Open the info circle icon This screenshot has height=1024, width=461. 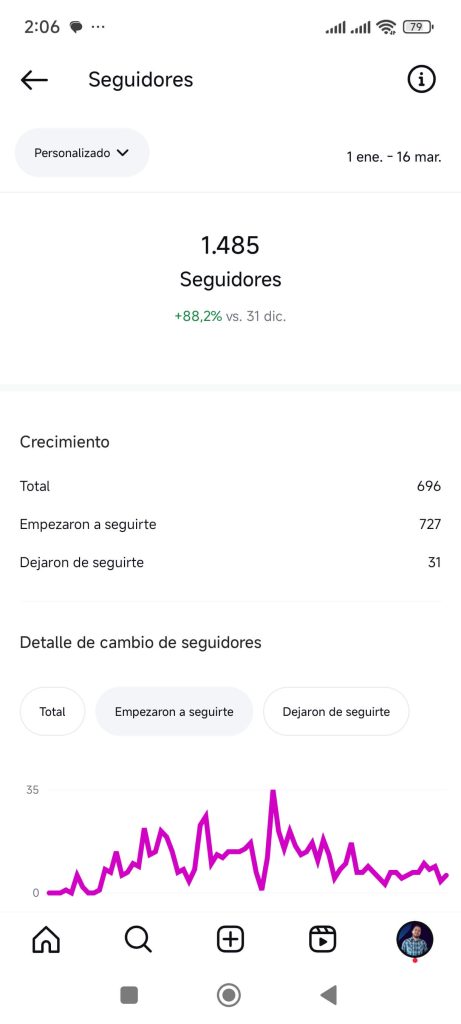point(421,80)
